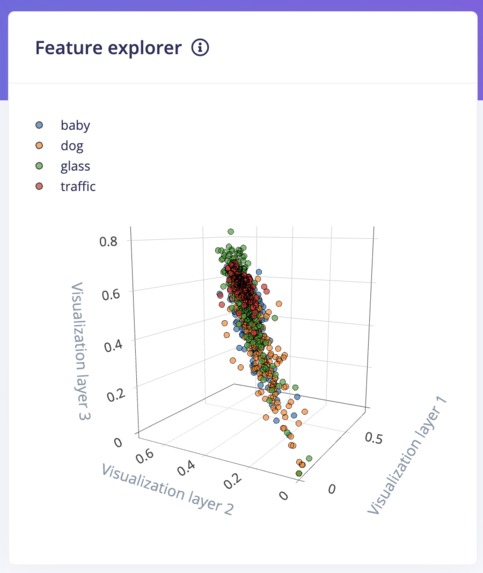The width and height of the screenshot is (483, 573).
Task: Click the Visualization layer 3 axis title
Action: pos(81,351)
